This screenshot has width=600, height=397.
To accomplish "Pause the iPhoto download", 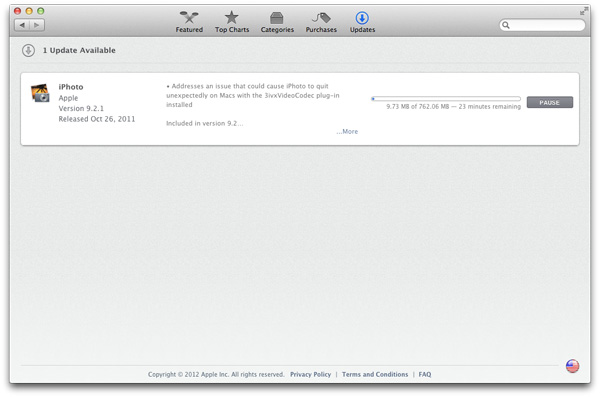I will click(x=549, y=102).
